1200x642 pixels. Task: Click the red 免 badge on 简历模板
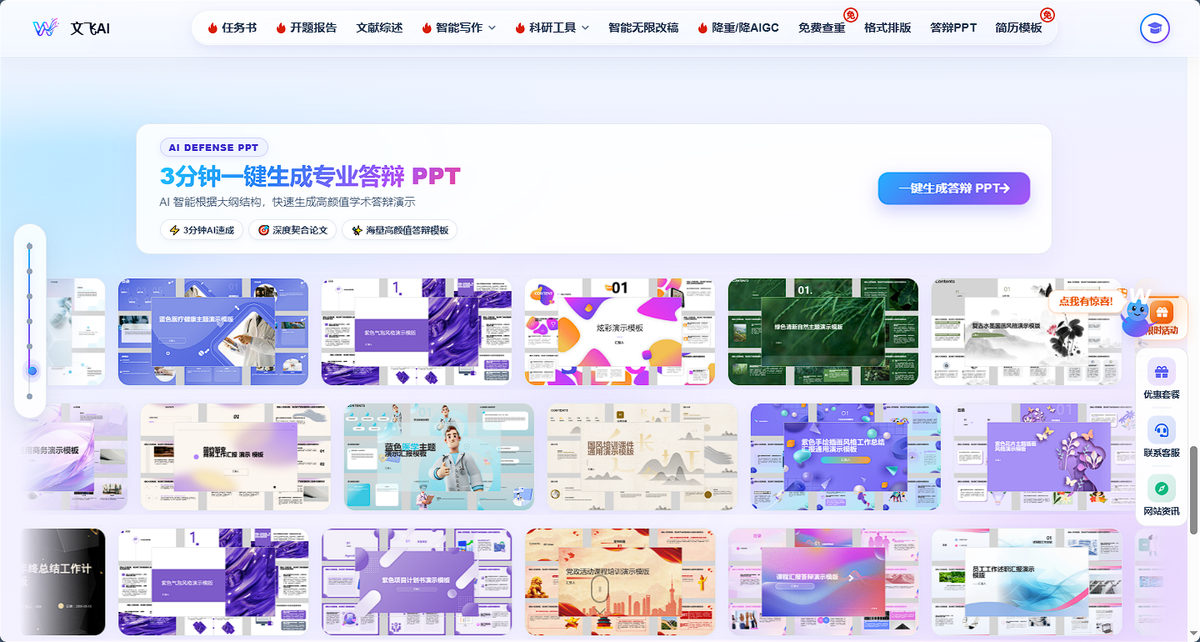(1047, 14)
